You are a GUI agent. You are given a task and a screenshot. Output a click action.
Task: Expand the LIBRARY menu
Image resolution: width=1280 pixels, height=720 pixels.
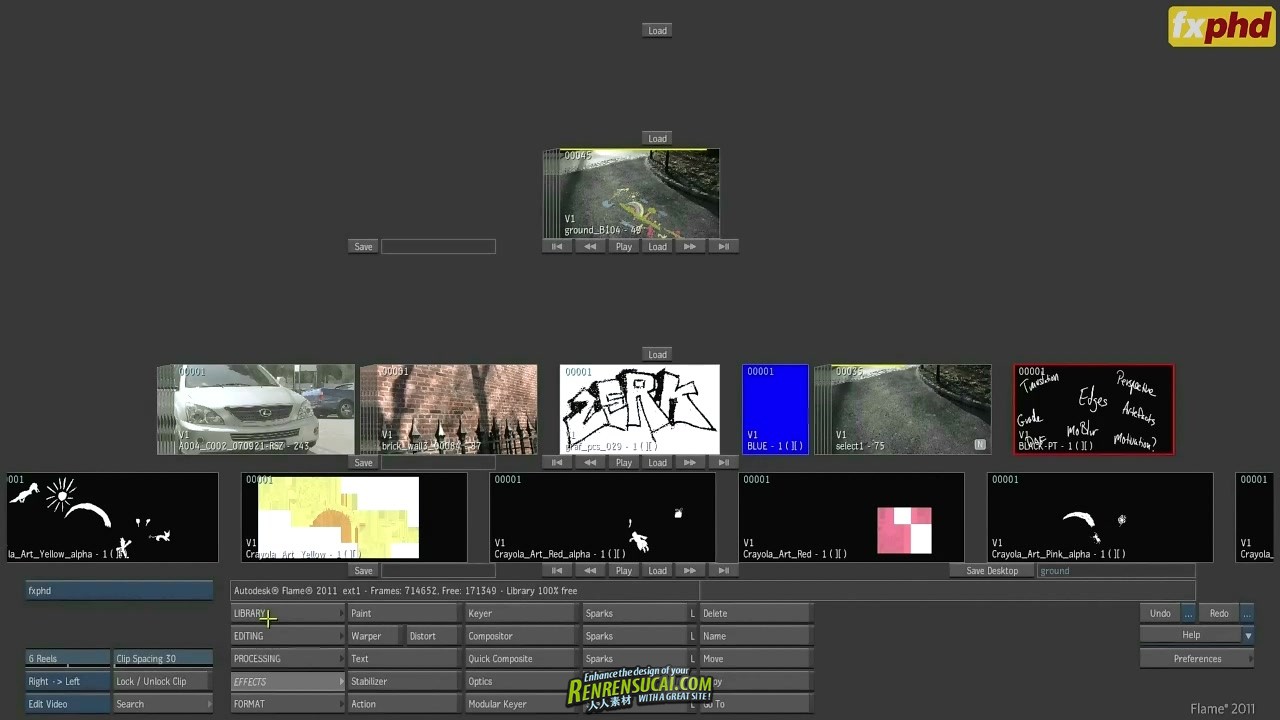[287, 613]
